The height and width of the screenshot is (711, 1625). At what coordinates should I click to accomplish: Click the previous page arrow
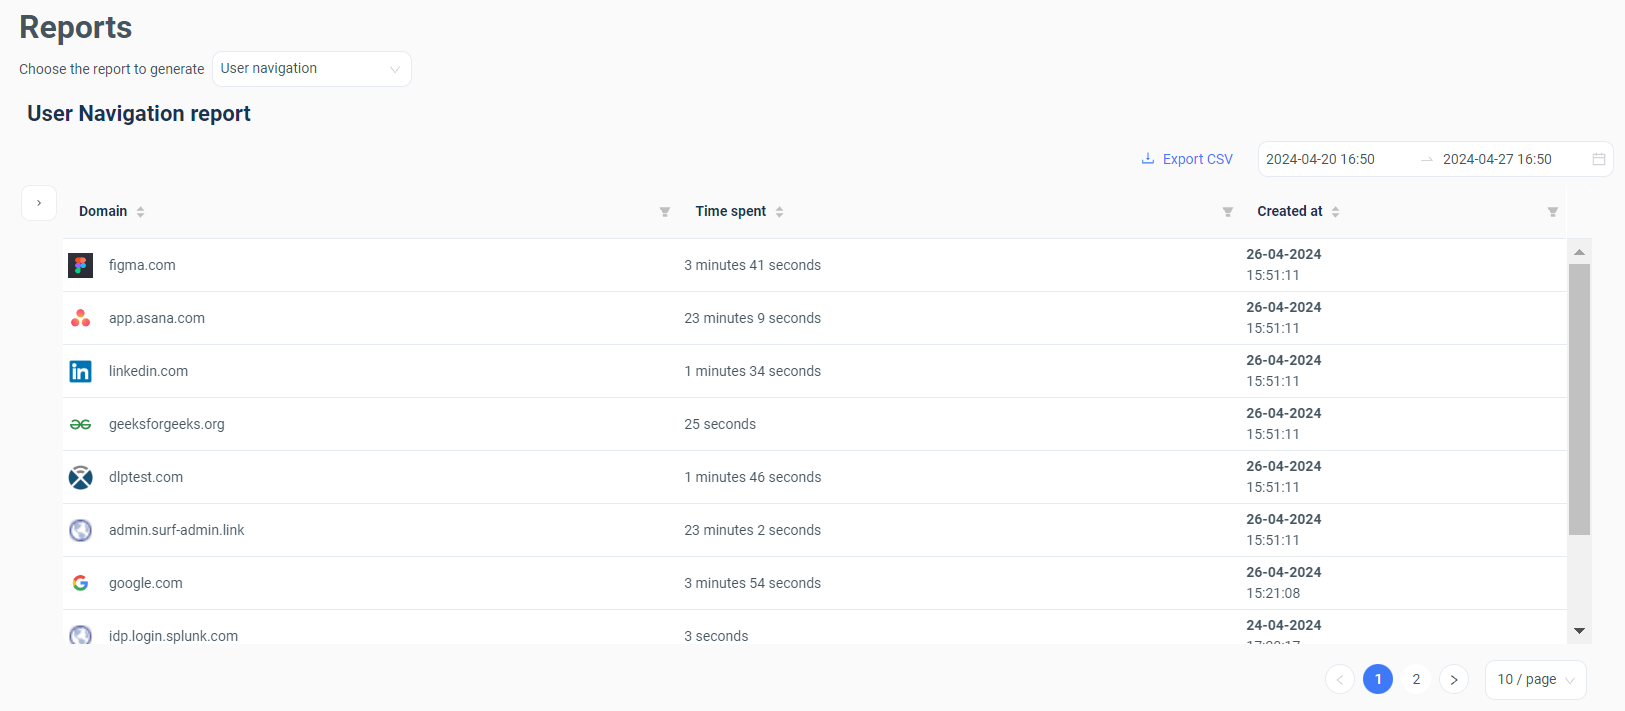coord(1340,679)
